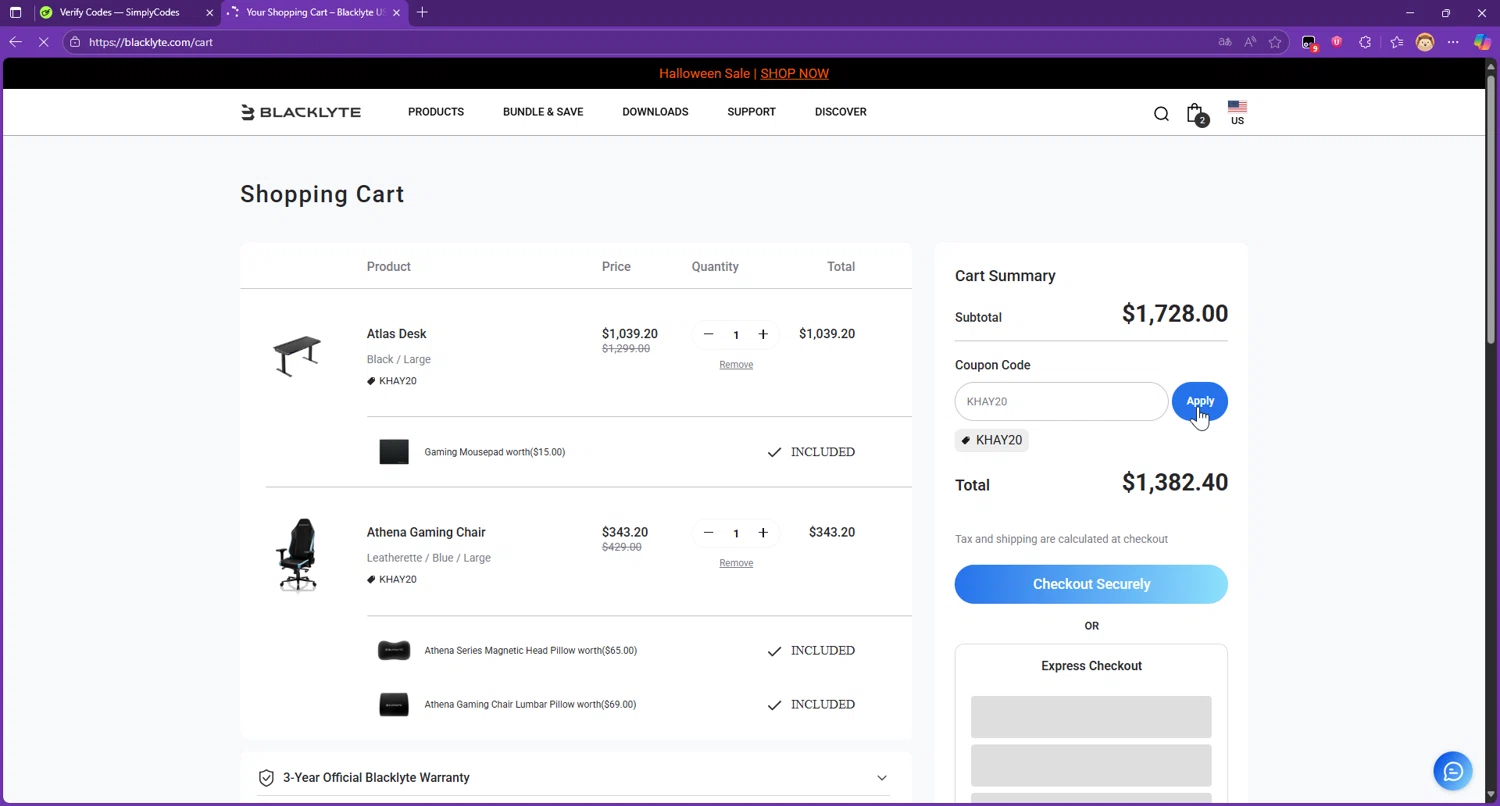
Task: Change region via the US flag icon
Action: click(x=1237, y=113)
